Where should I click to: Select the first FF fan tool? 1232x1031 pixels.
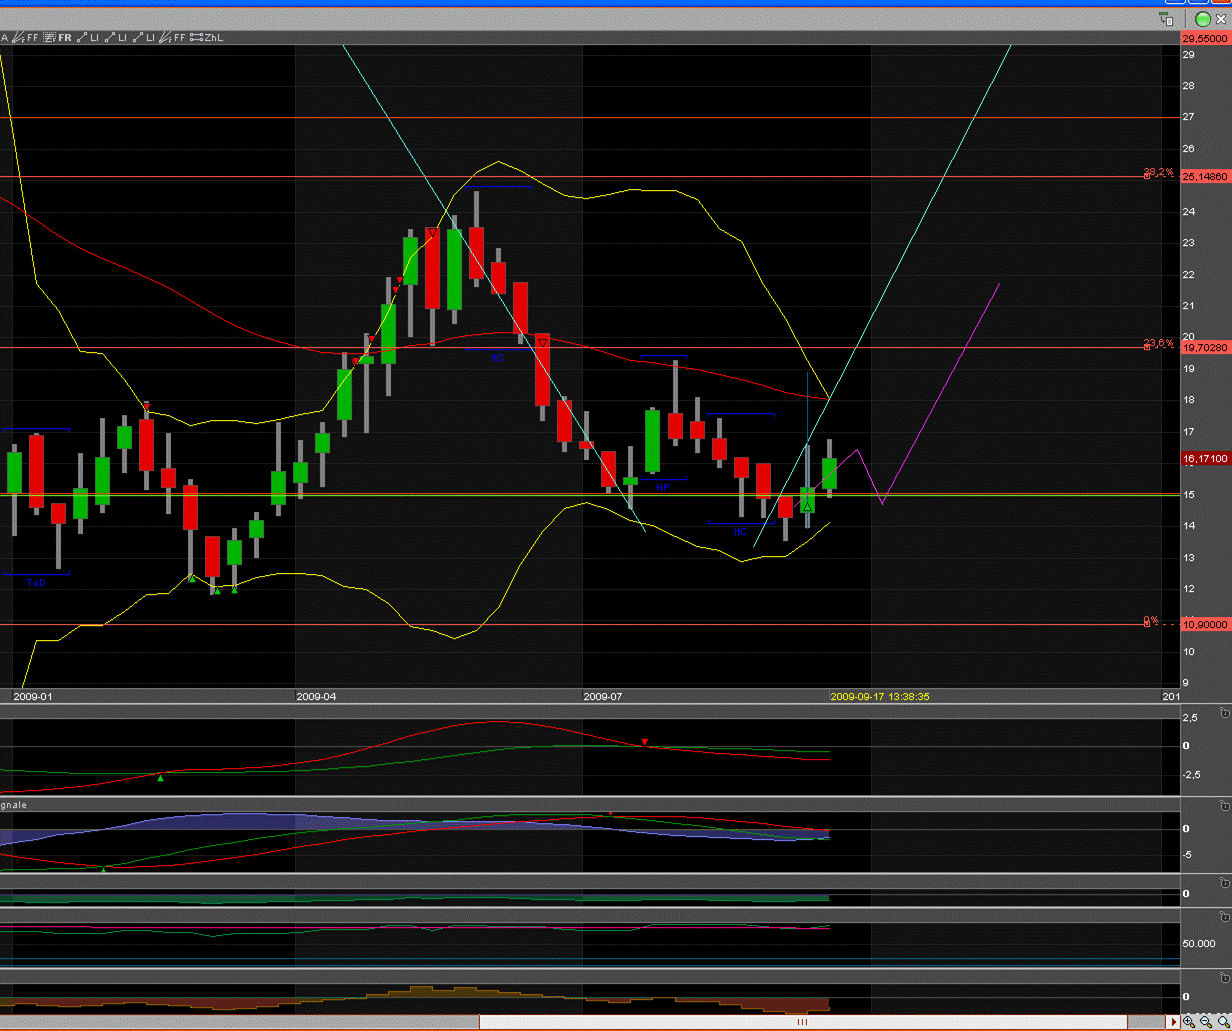coord(26,37)
